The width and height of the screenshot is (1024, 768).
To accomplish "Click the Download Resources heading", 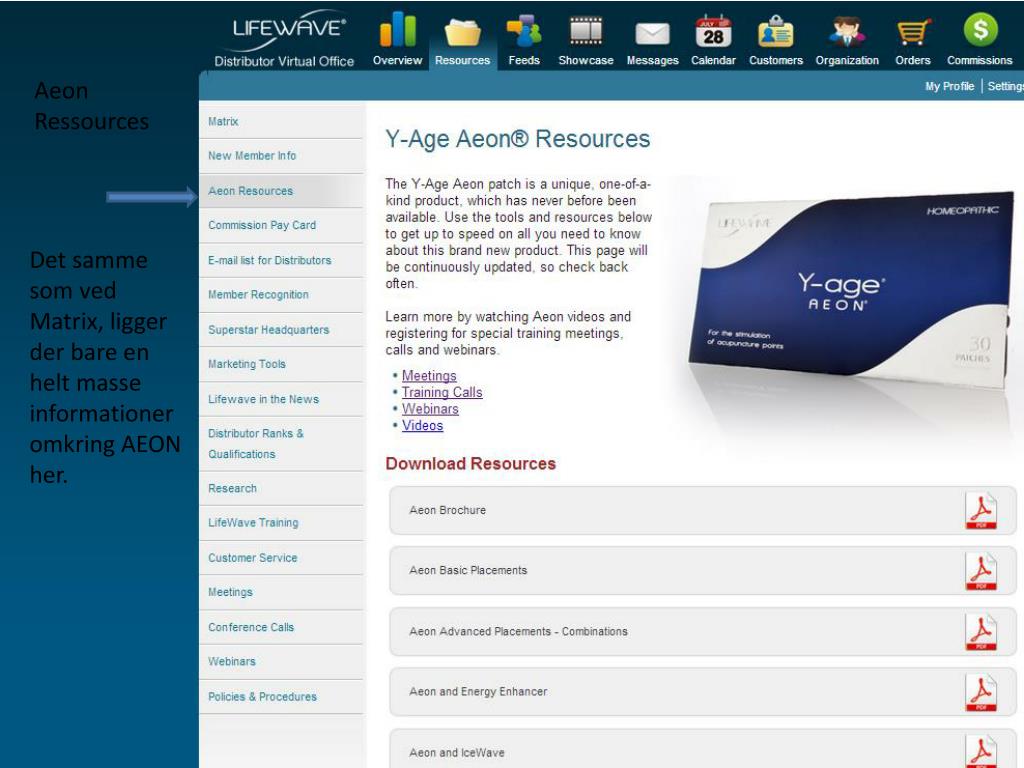I will [471, 464].
